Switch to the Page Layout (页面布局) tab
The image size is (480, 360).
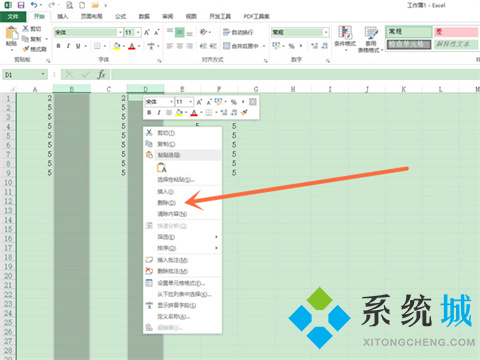[91, 16]
